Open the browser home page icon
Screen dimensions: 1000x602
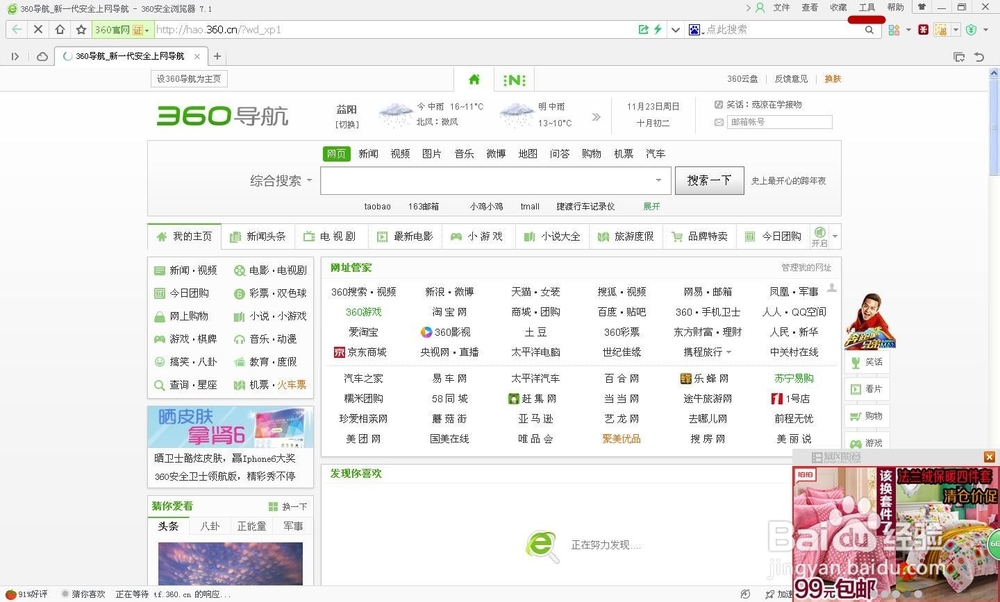point(59,29)
